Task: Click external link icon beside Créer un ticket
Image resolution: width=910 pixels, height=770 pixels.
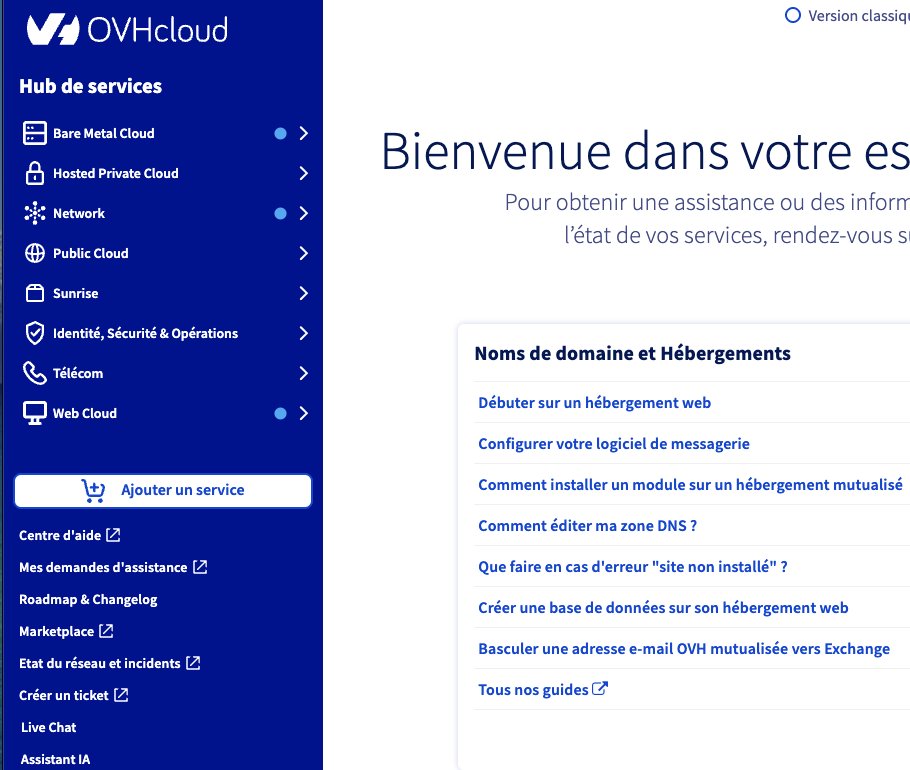Action: [121, 695]
